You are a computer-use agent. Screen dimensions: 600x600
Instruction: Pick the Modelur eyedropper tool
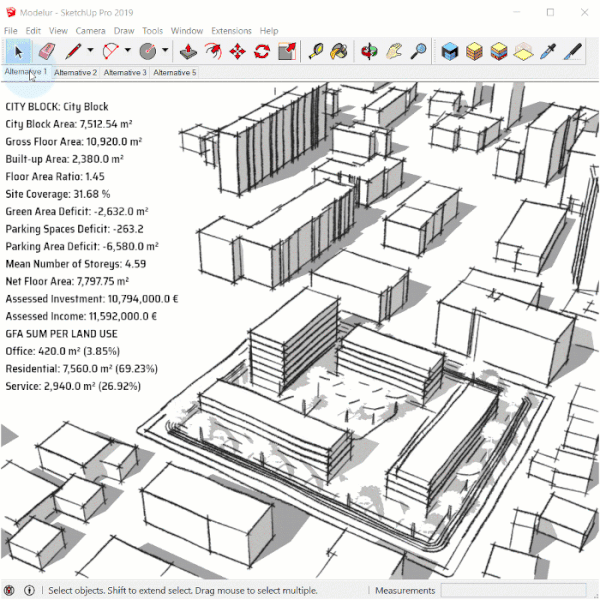click(x=548, y=51)
